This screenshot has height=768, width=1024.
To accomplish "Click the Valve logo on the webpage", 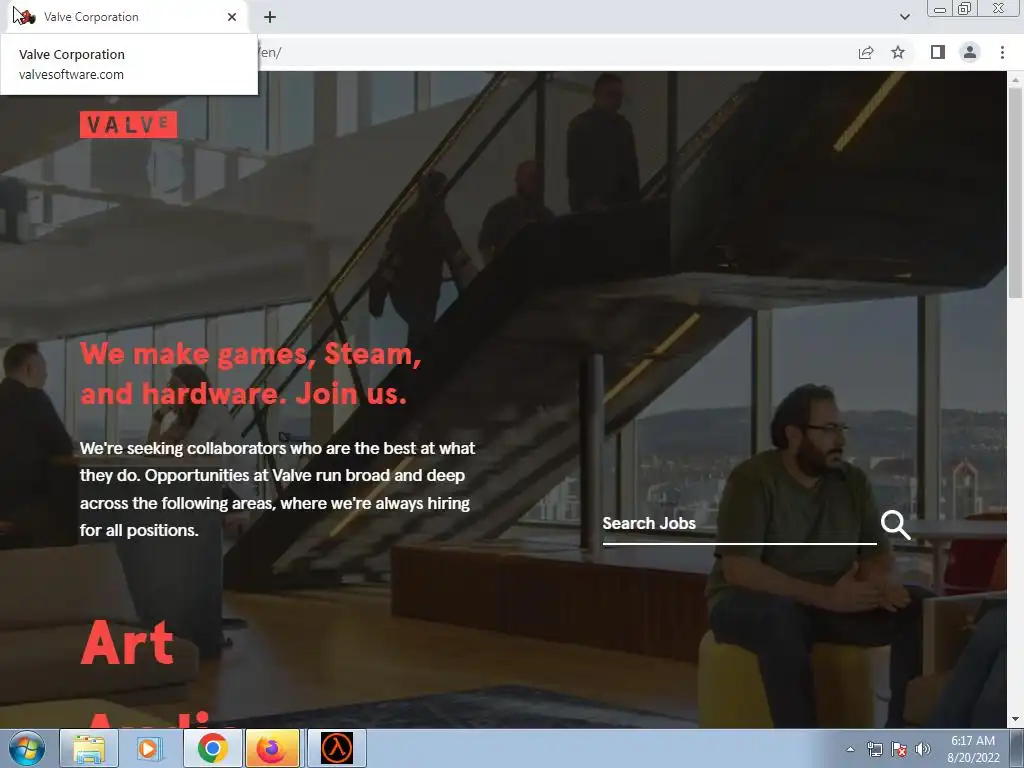I will [x=128, y=125].
